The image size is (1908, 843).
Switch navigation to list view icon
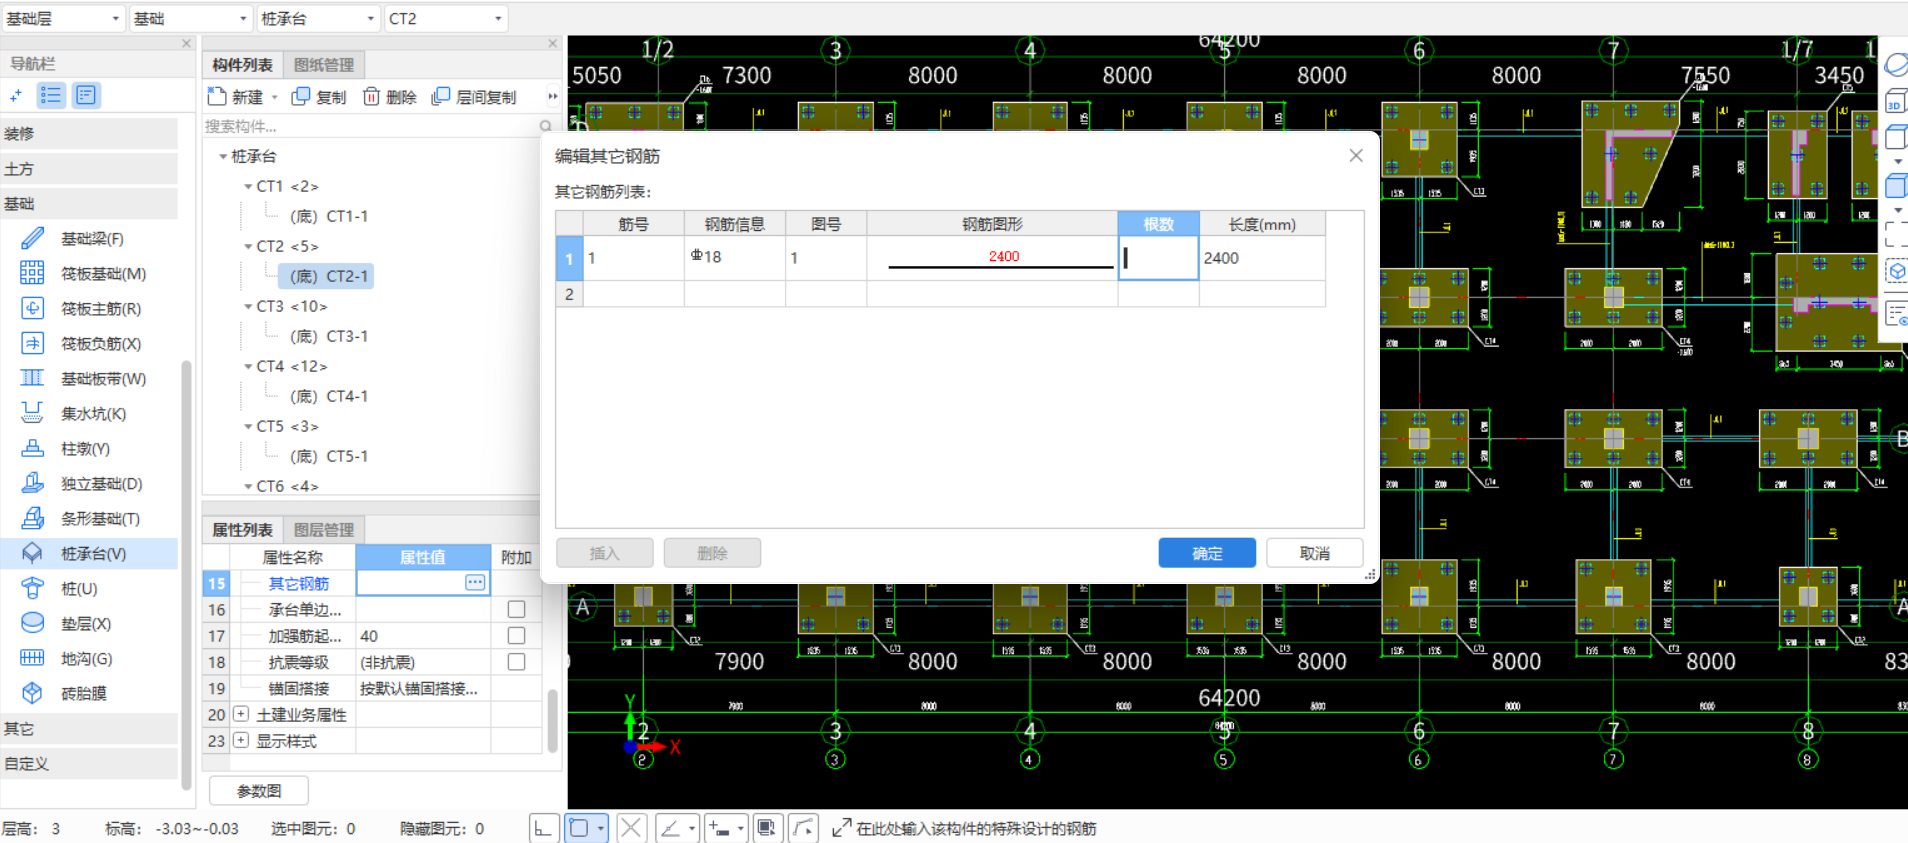pyautogui.click(x=51, y=95)
